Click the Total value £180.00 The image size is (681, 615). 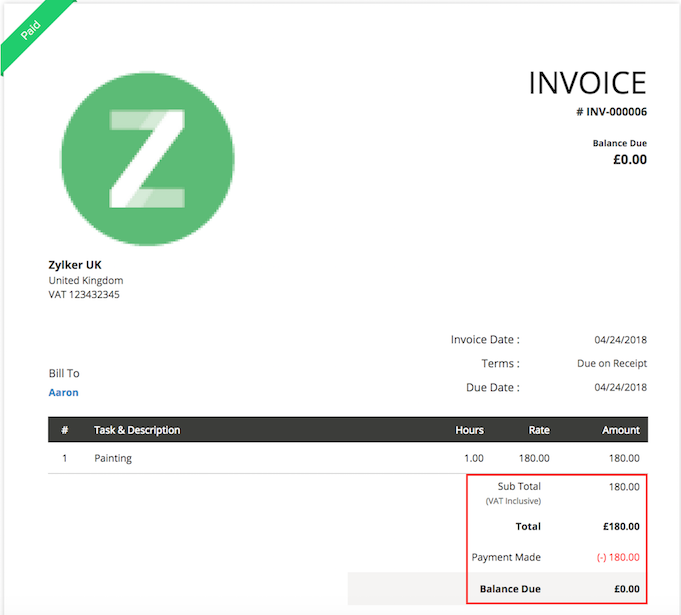pyautogui.click(x=621, y=526)
